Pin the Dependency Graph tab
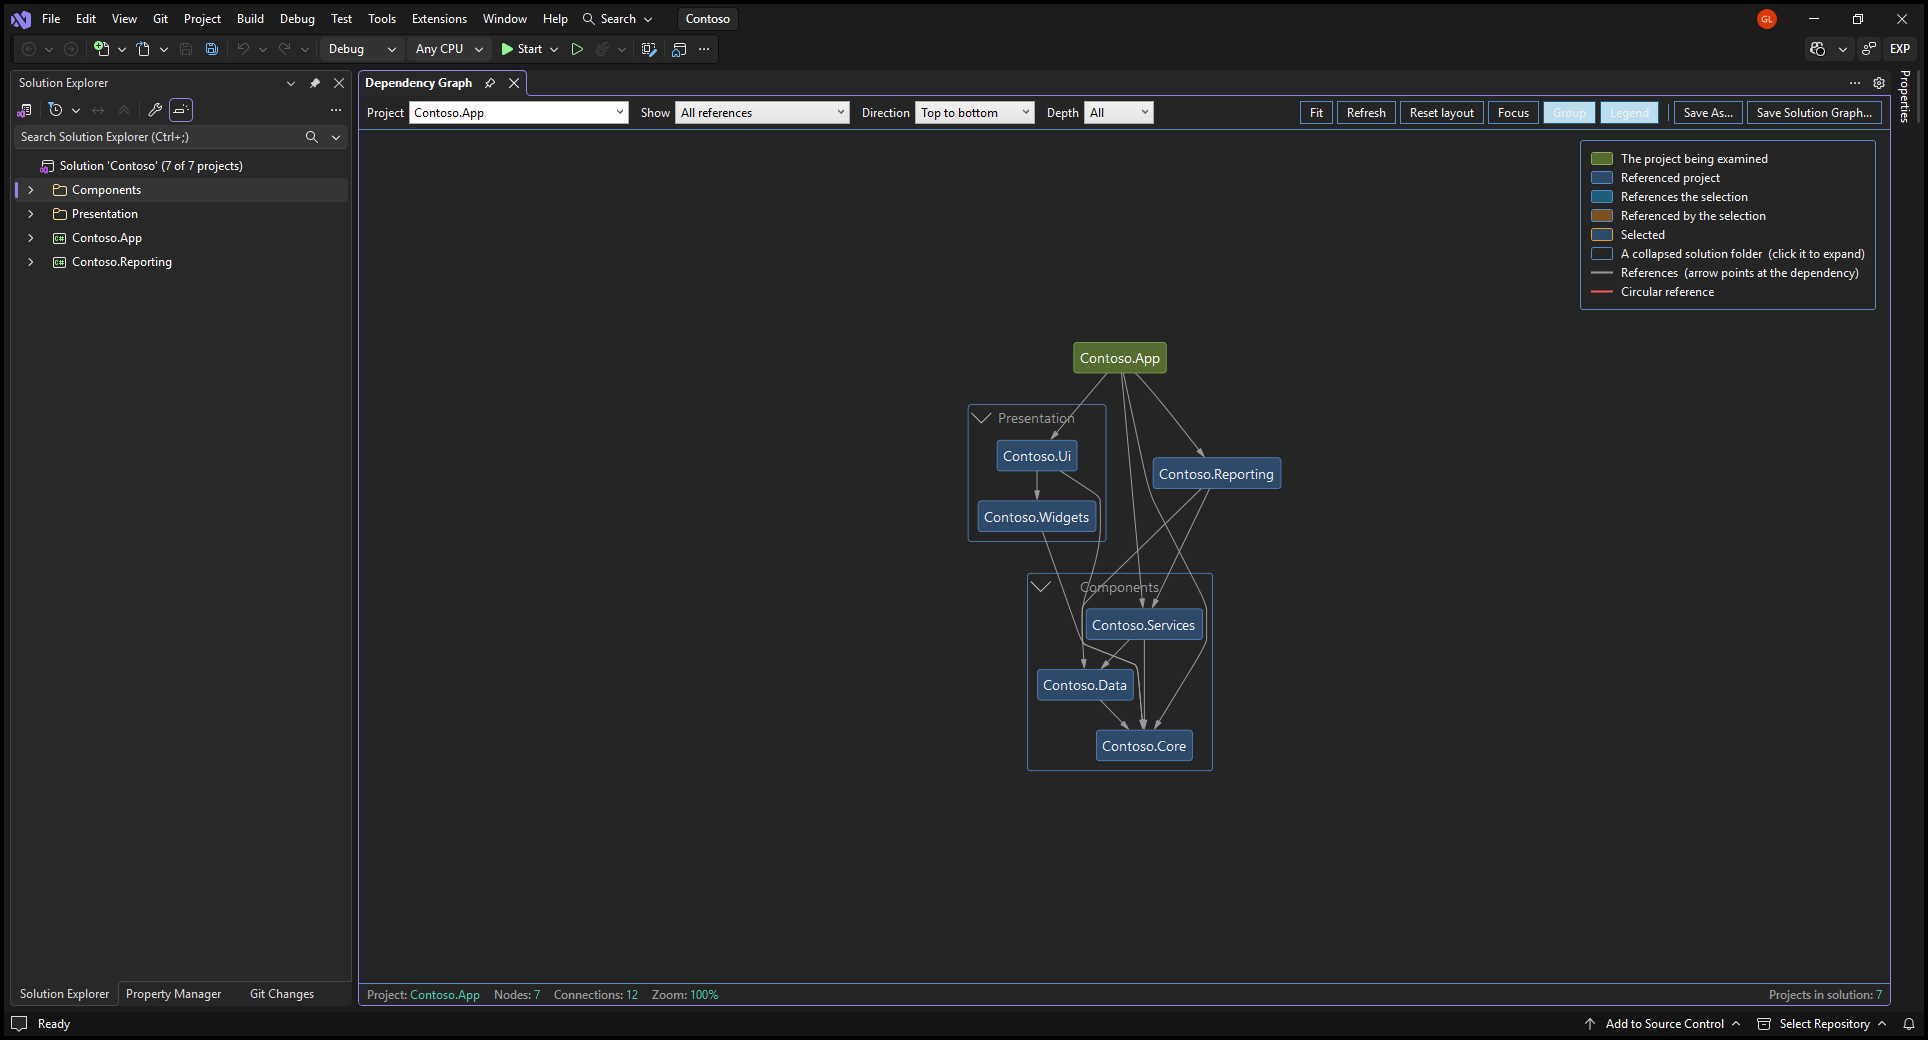This screenshot has height=1040, width=1928. point(490,83)
